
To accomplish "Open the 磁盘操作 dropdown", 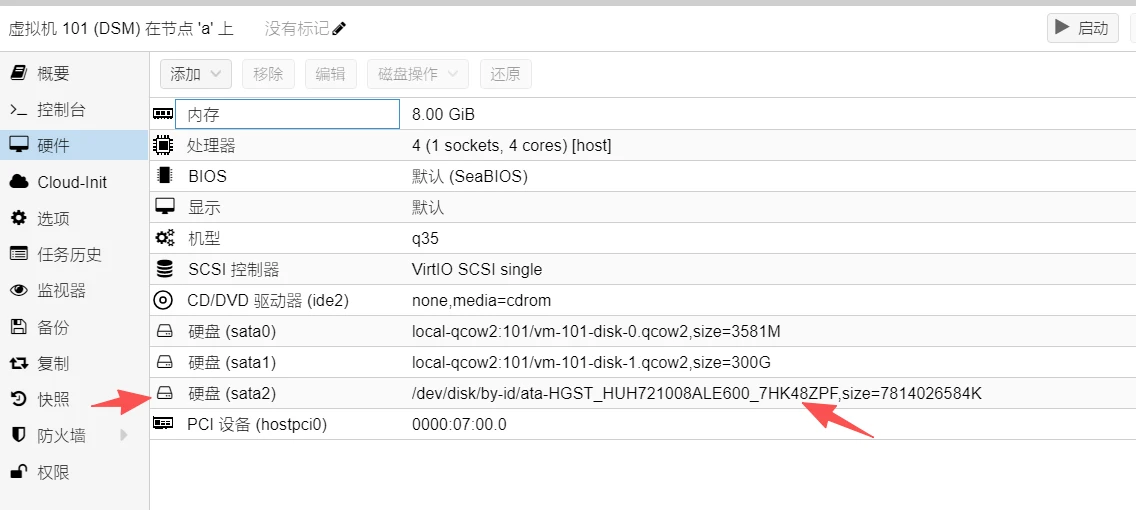I will tap(418, 74).
